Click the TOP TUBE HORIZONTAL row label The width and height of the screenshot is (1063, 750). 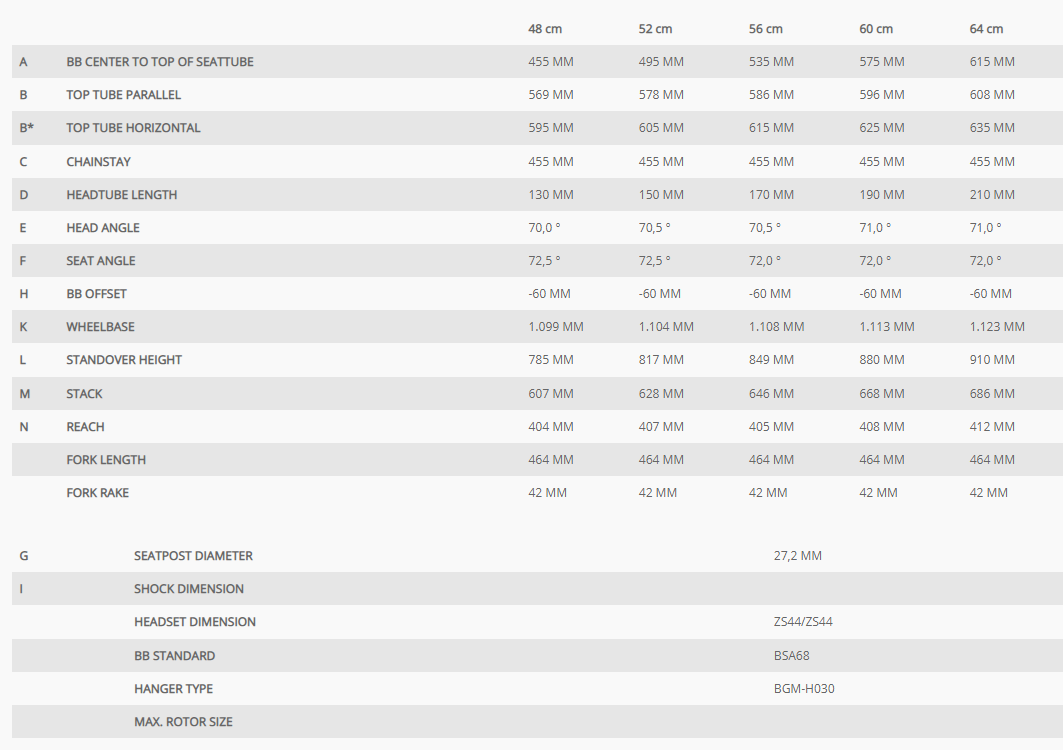134,128
